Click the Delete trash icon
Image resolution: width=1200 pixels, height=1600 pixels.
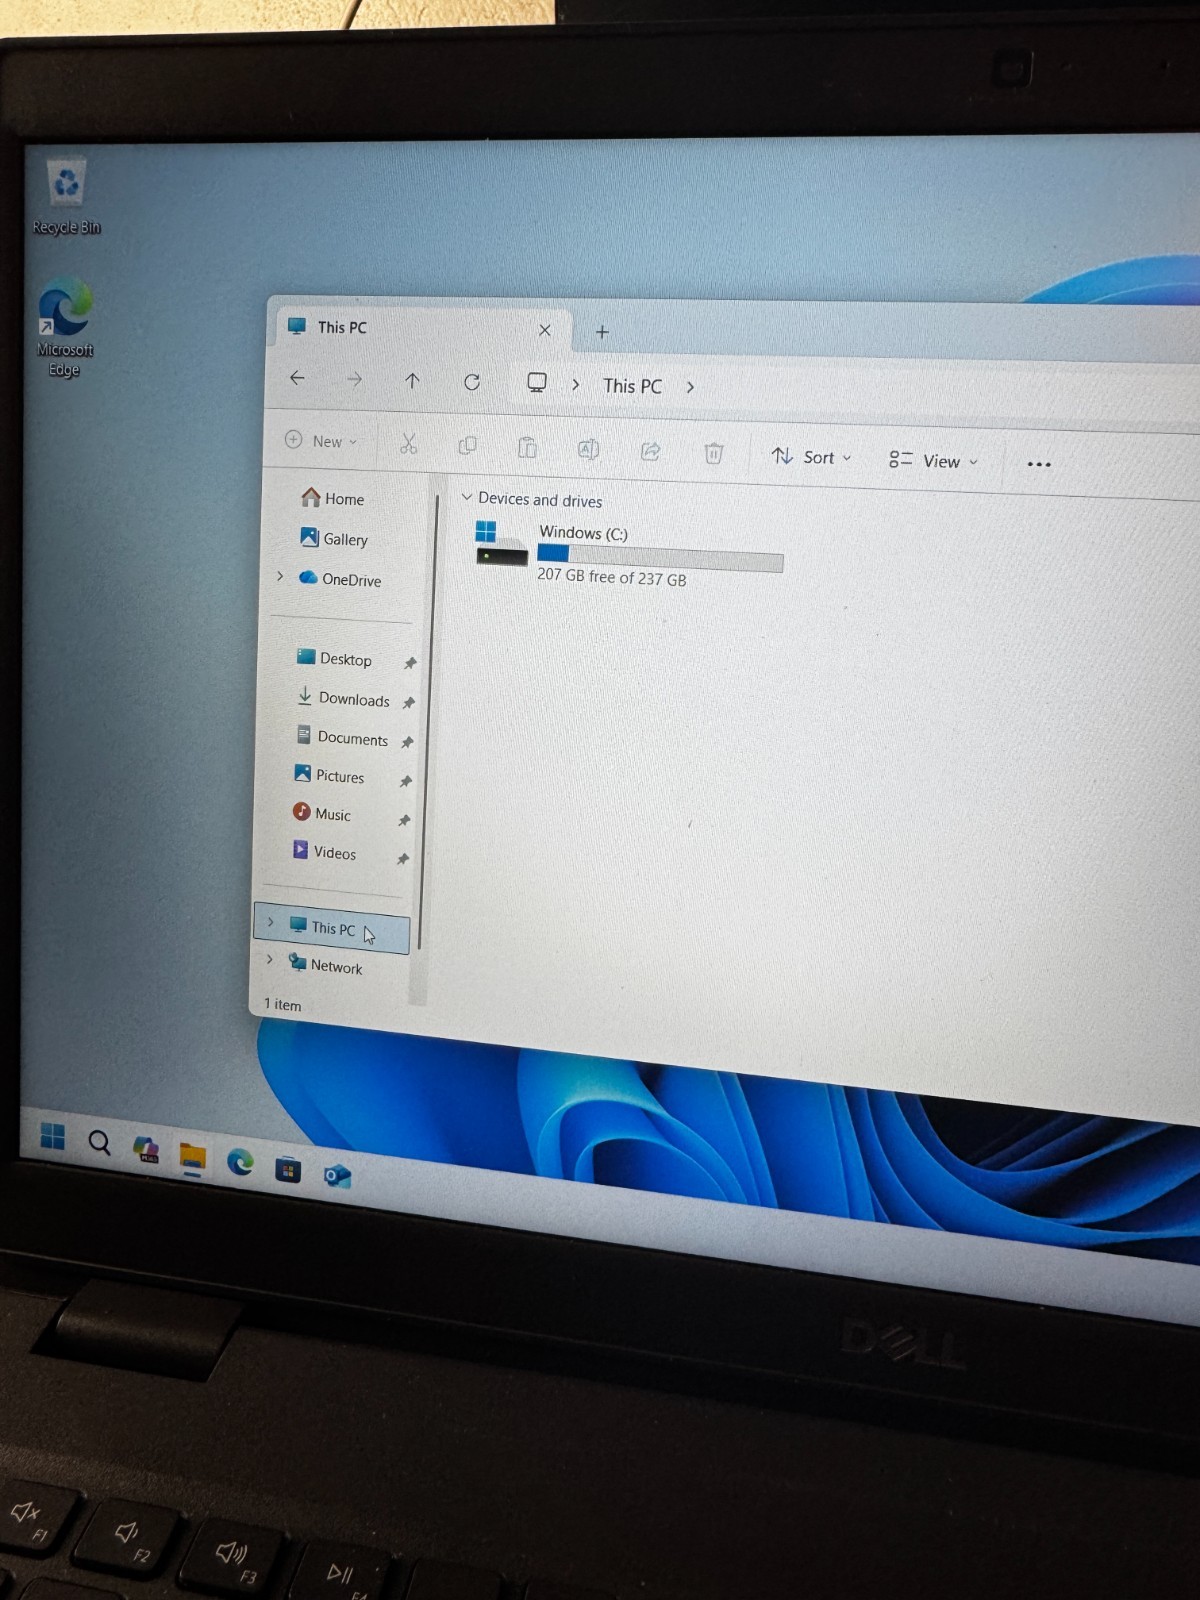tap(713, 453)
